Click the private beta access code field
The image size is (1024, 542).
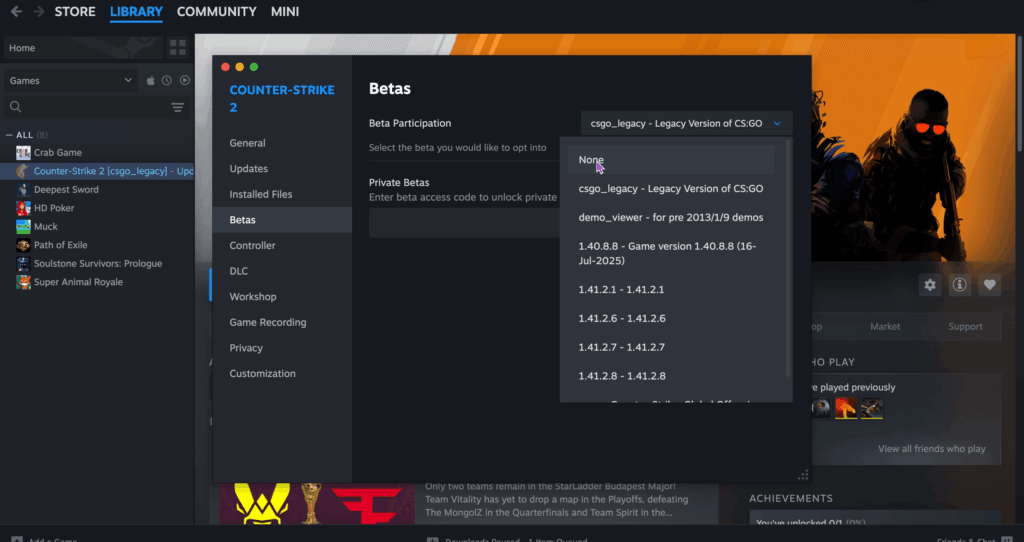tap(464, 223)
